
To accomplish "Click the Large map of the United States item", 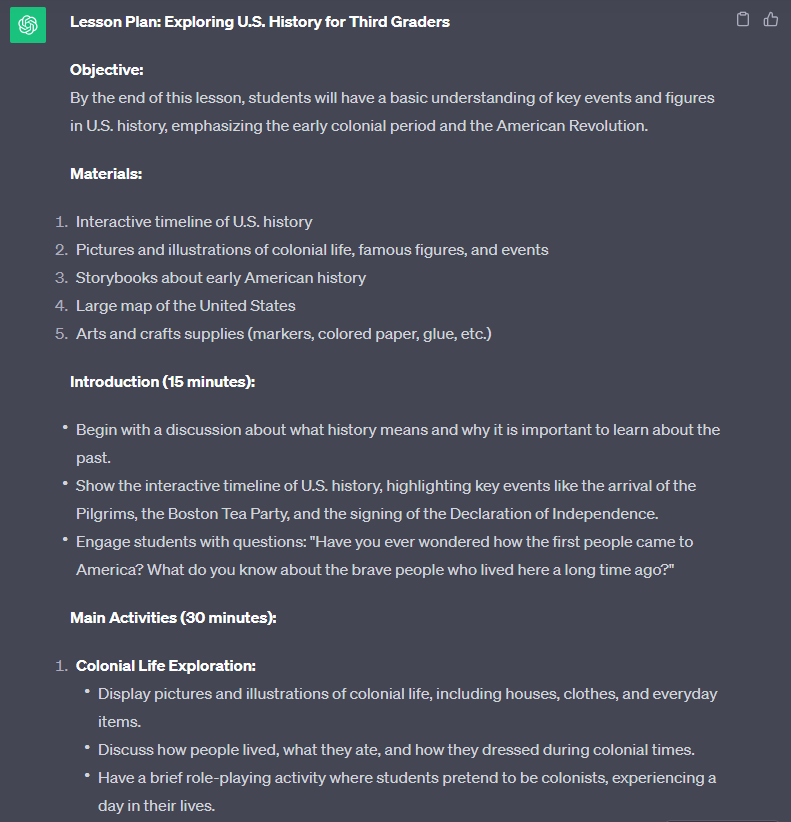I will (x=186, y=306).
